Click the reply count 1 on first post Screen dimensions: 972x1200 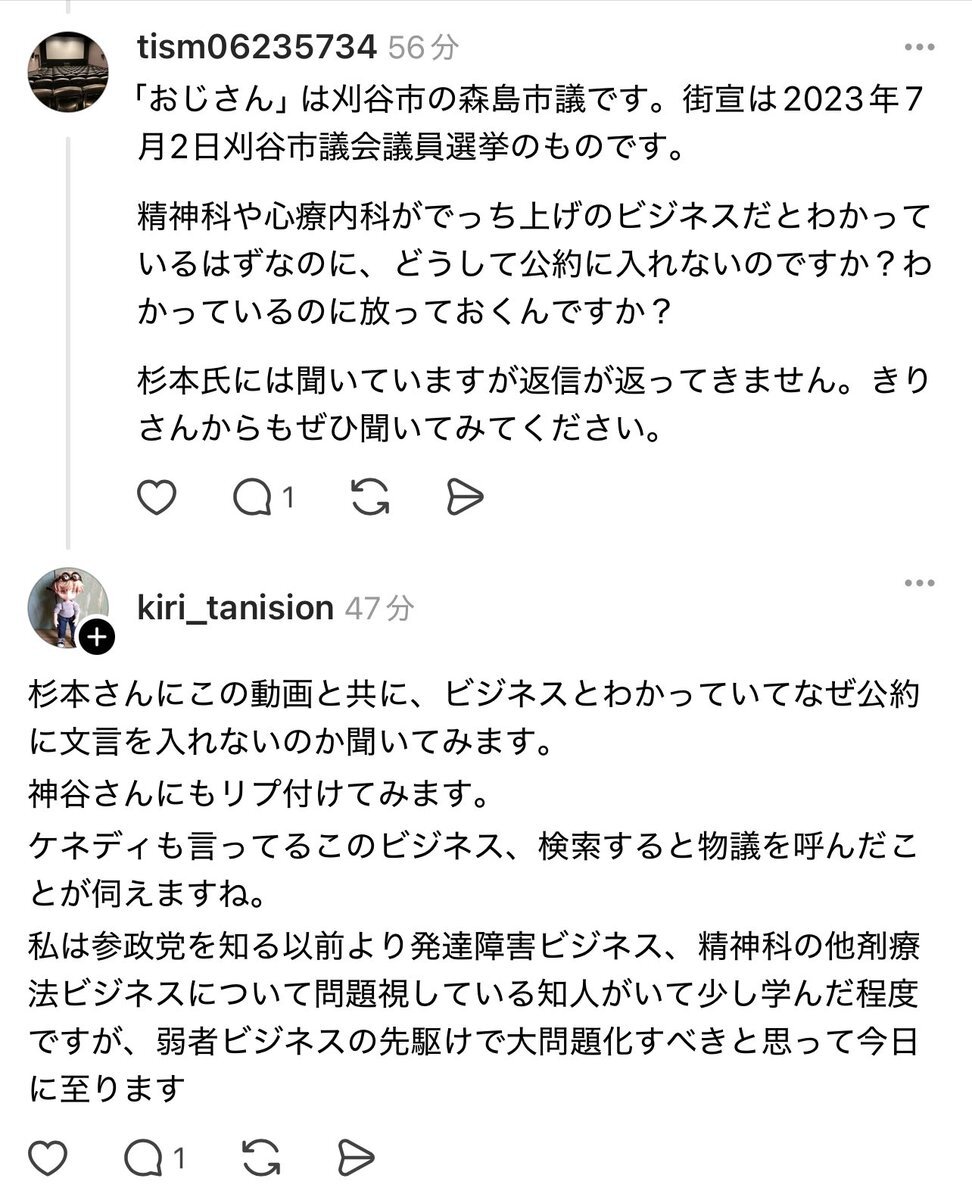tap(288, 497)
